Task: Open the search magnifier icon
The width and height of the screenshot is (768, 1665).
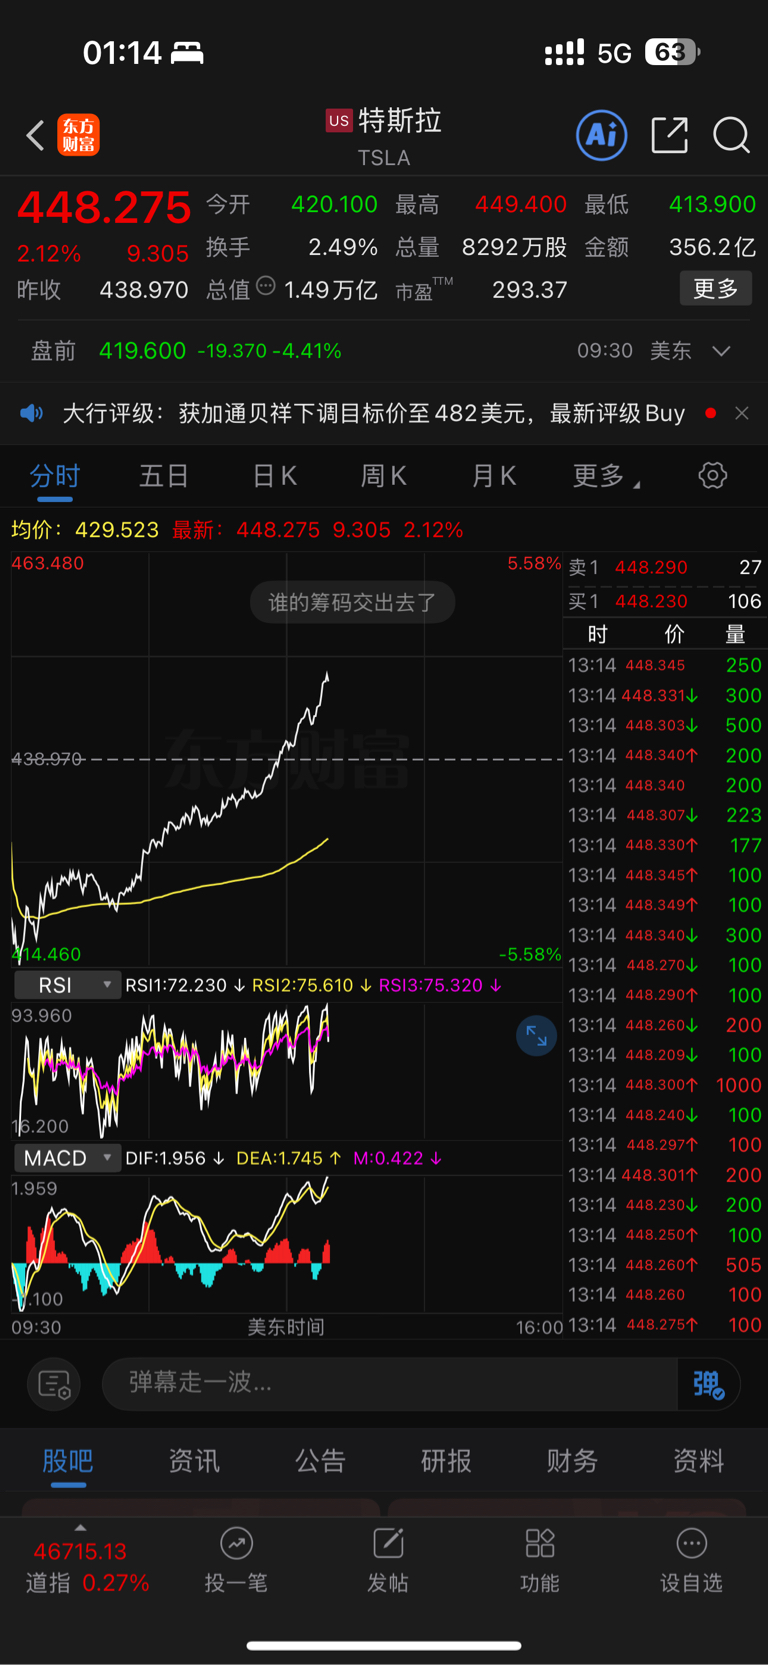Action: (x=731, y=135)
